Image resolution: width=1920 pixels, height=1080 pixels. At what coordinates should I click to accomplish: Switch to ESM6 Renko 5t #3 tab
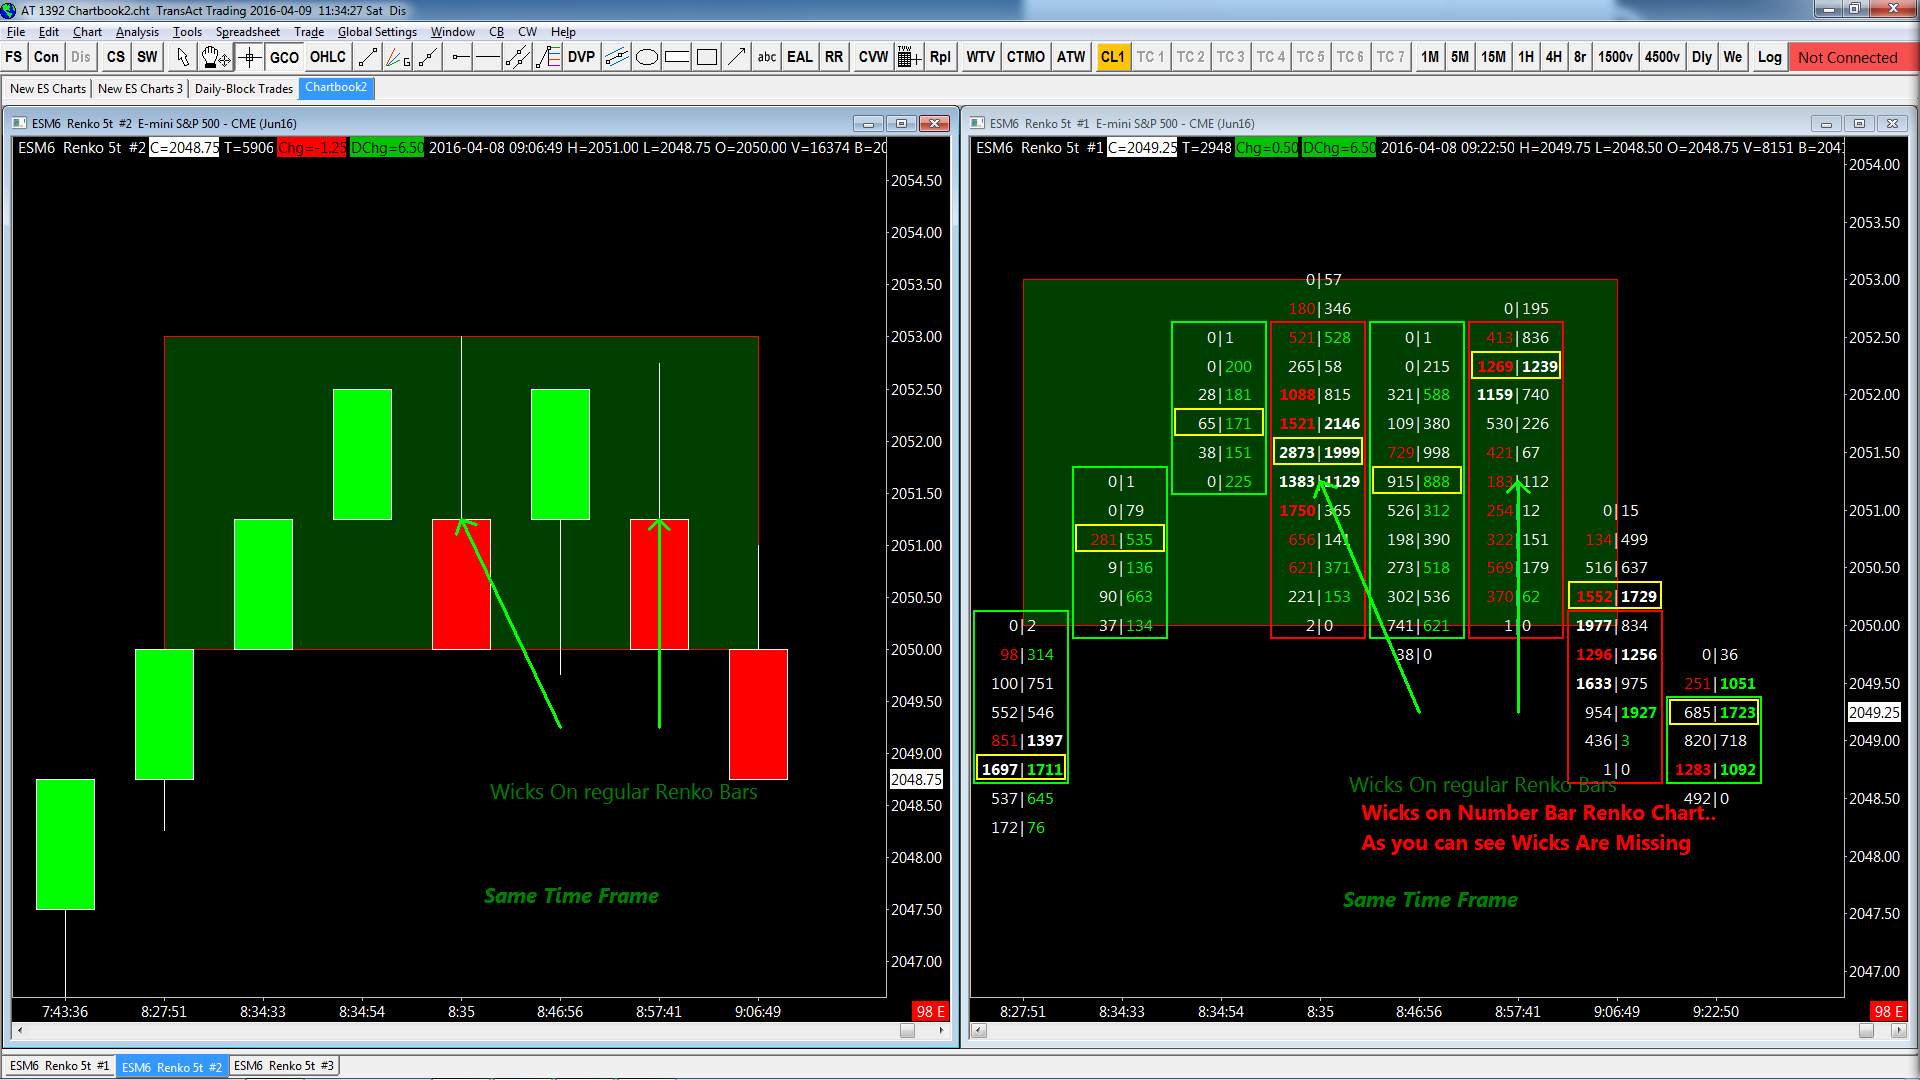(x=284, y=1066)
